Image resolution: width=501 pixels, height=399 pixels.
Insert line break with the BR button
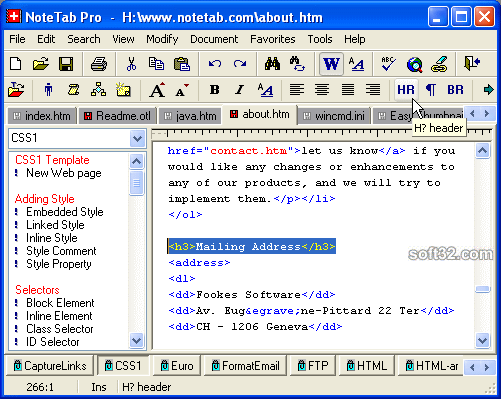[x=455, y=89]
